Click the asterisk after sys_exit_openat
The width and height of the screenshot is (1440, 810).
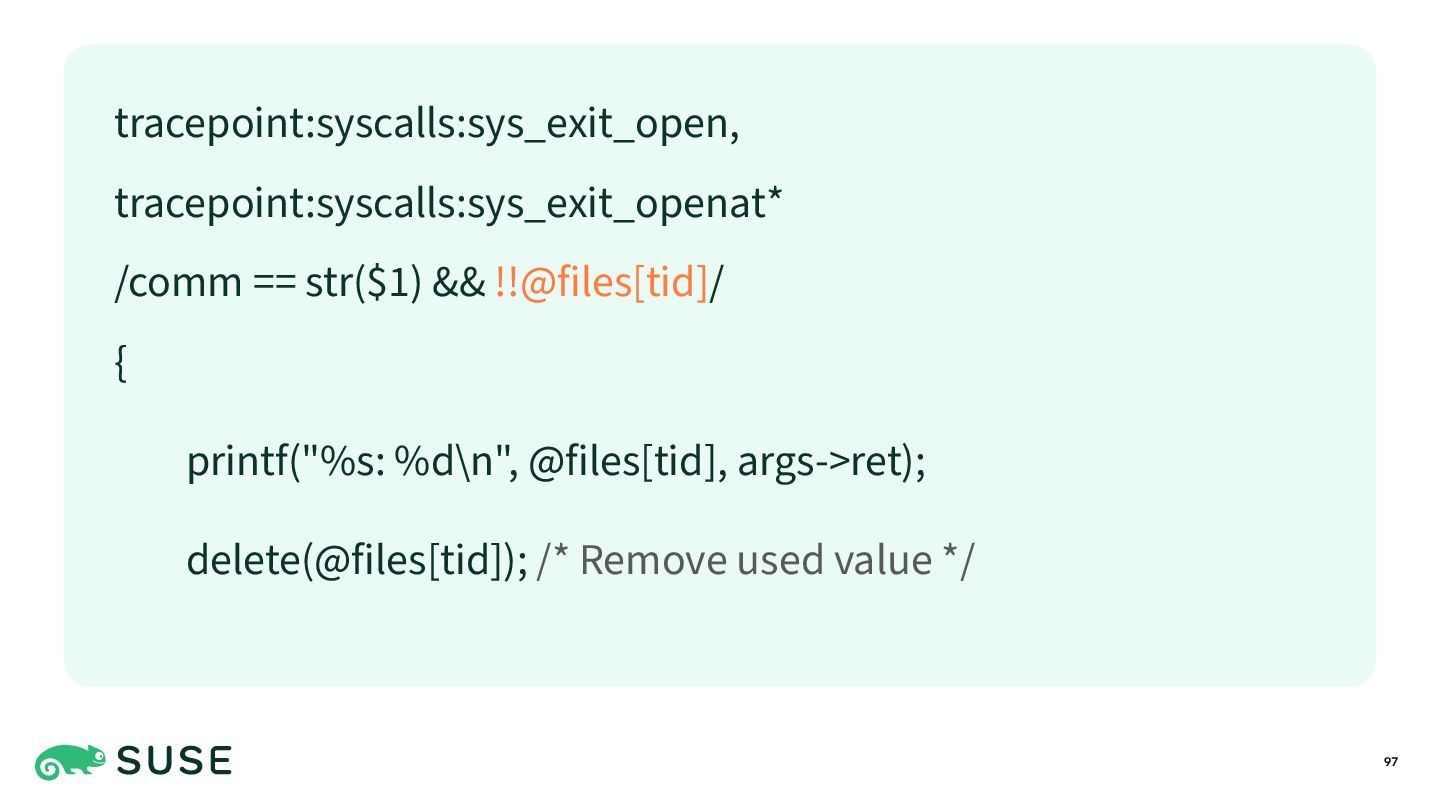(773, 195)
